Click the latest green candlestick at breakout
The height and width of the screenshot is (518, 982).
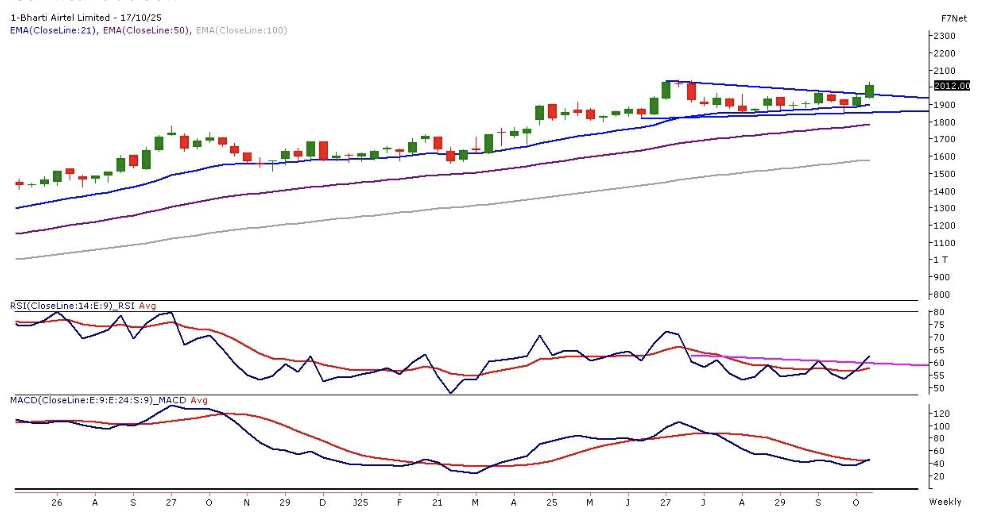tap(869, 91)
